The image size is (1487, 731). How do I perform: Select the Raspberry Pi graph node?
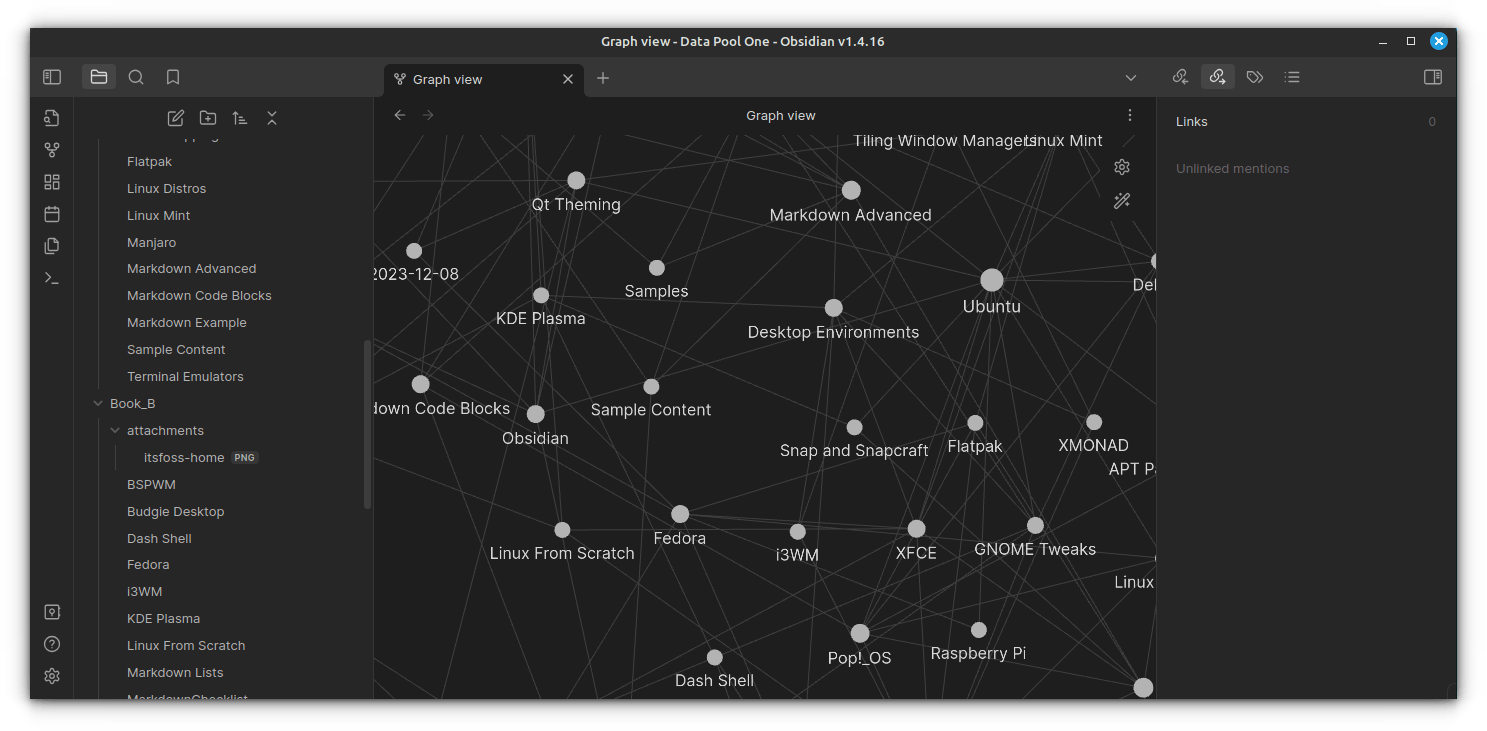979,630
